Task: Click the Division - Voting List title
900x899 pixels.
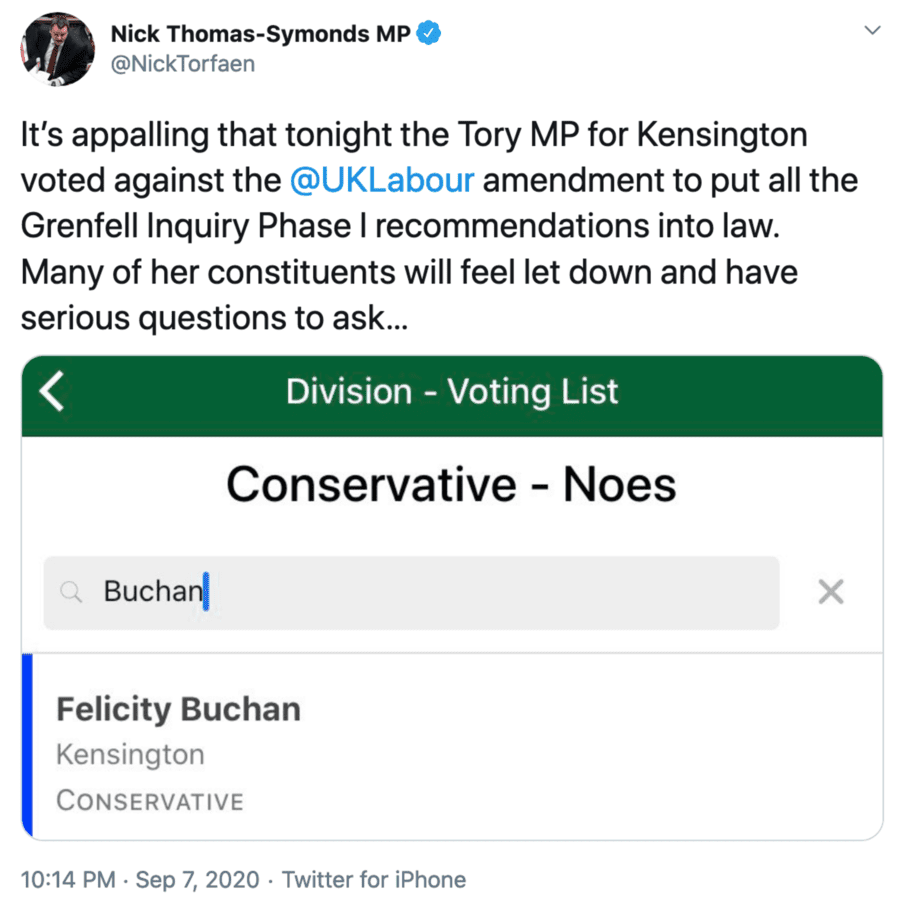Action: point(452,391)
